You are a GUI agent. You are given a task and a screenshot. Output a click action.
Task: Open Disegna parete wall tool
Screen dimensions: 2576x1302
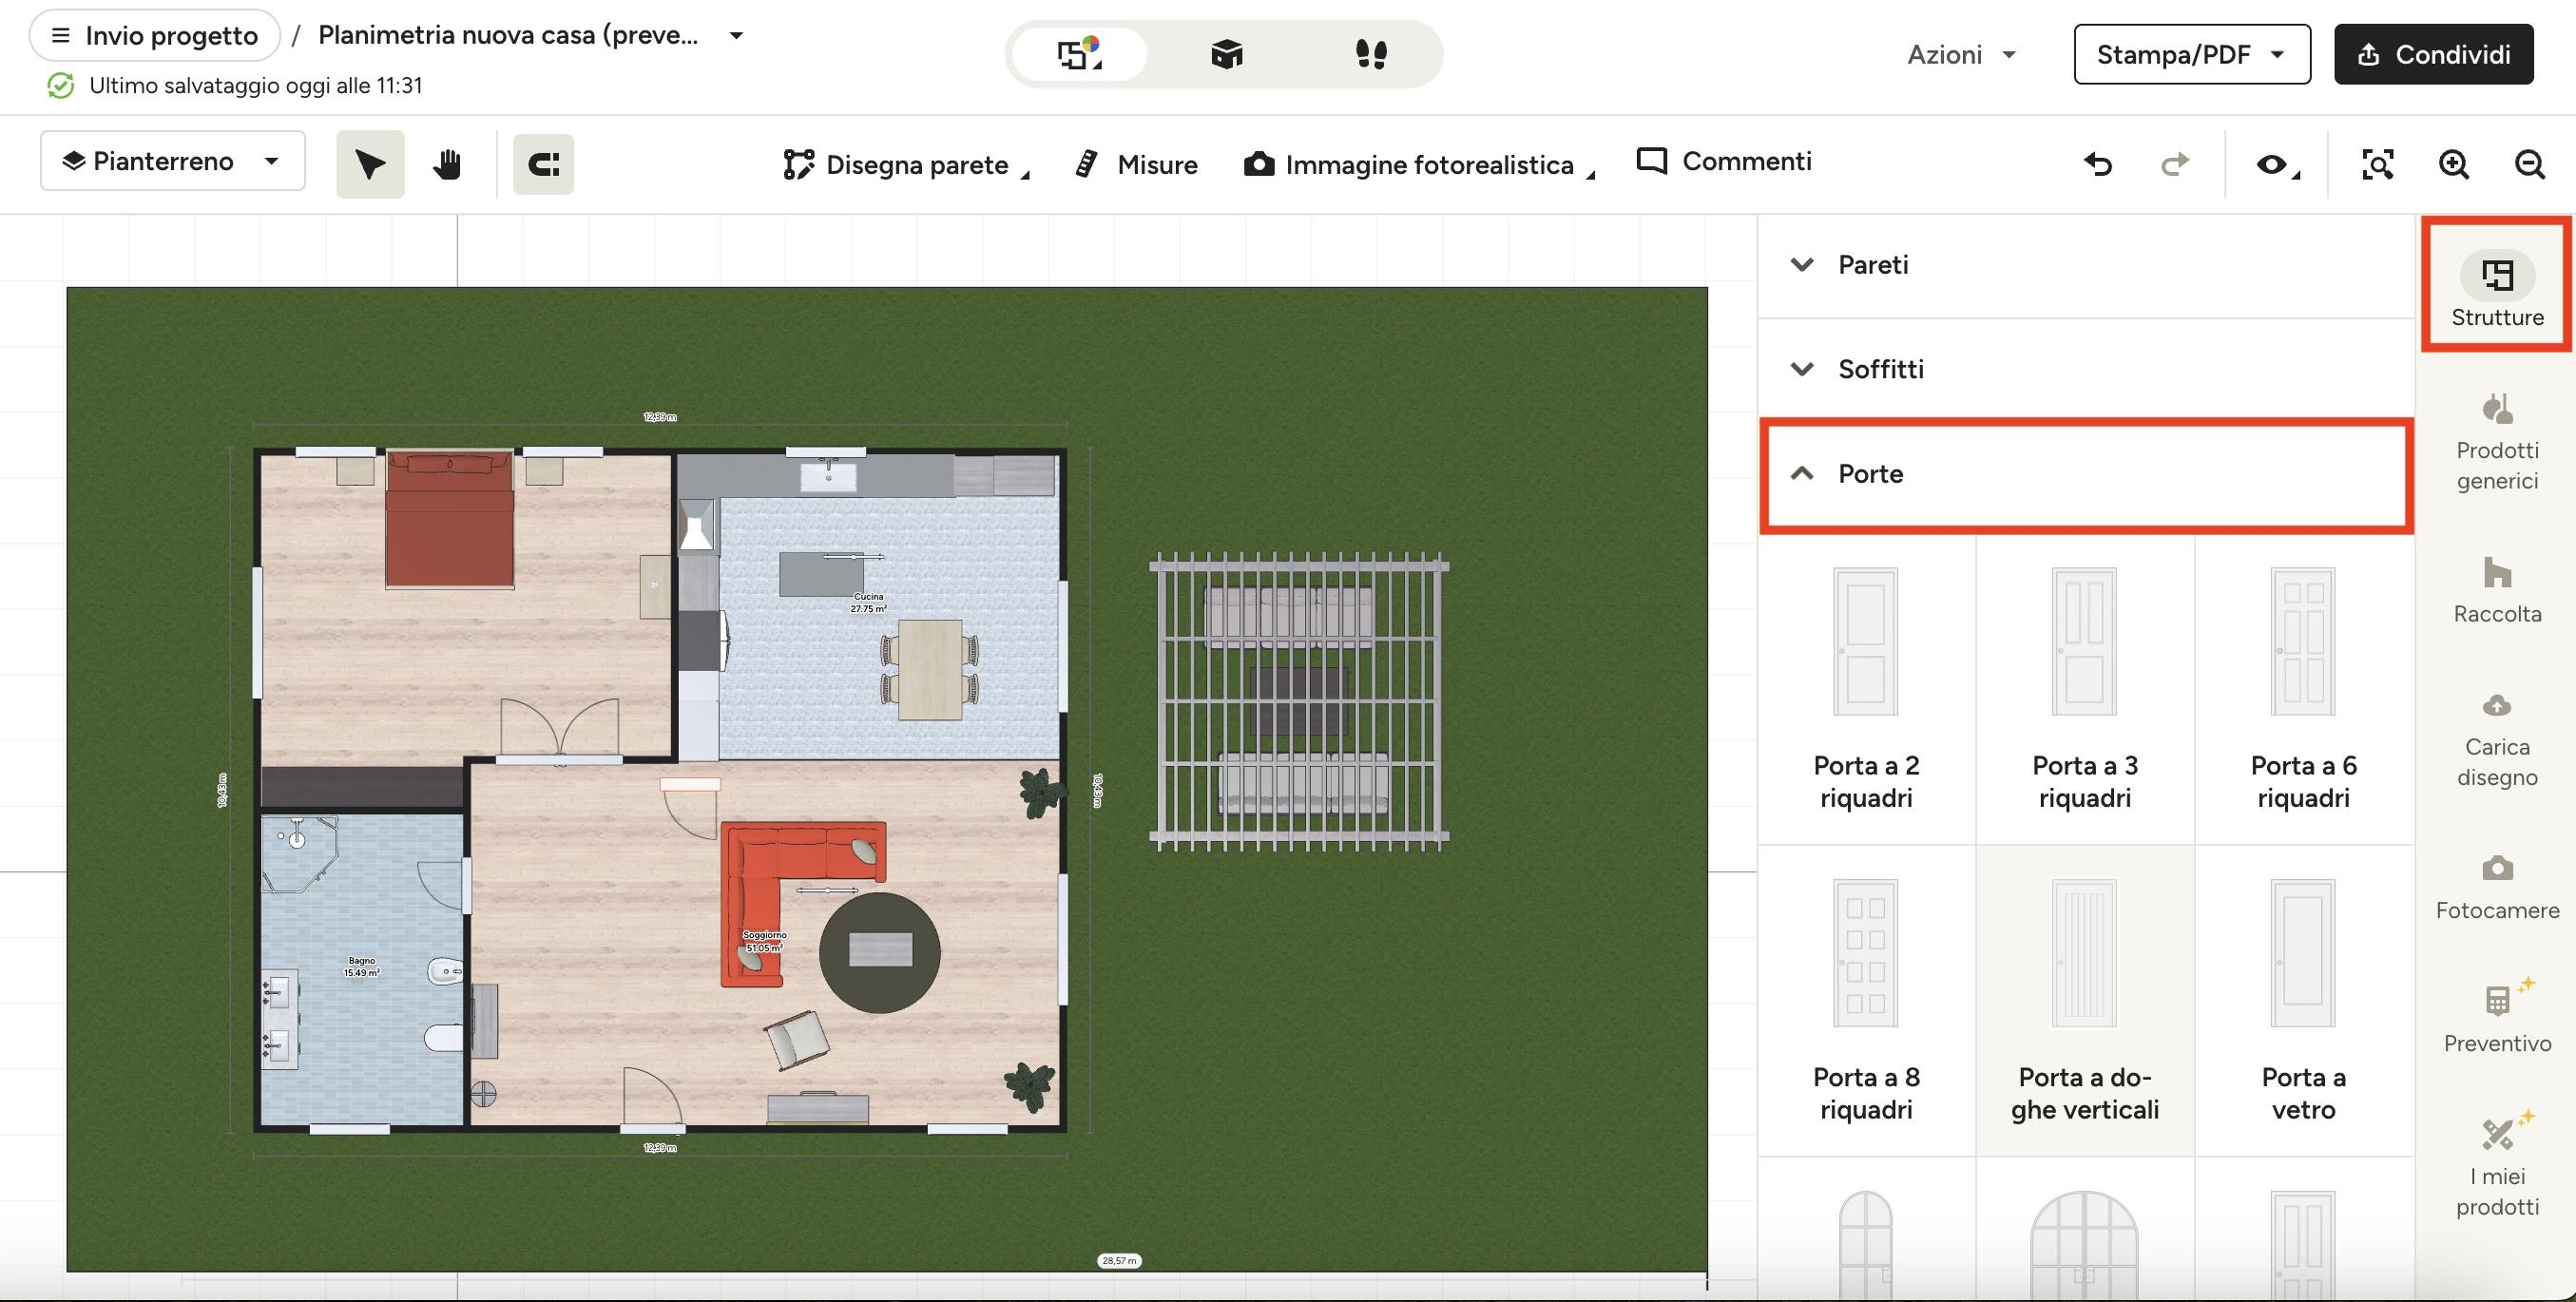906,164
